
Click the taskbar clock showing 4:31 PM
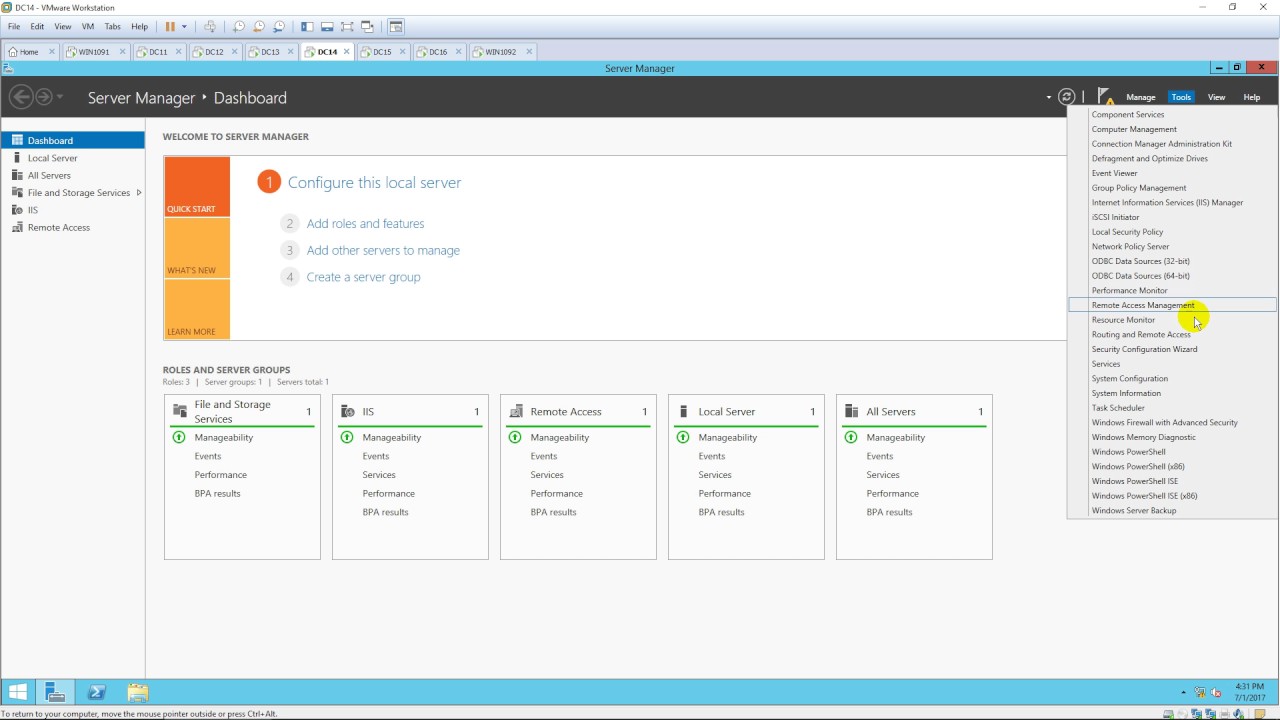(x=1250, y=692)
